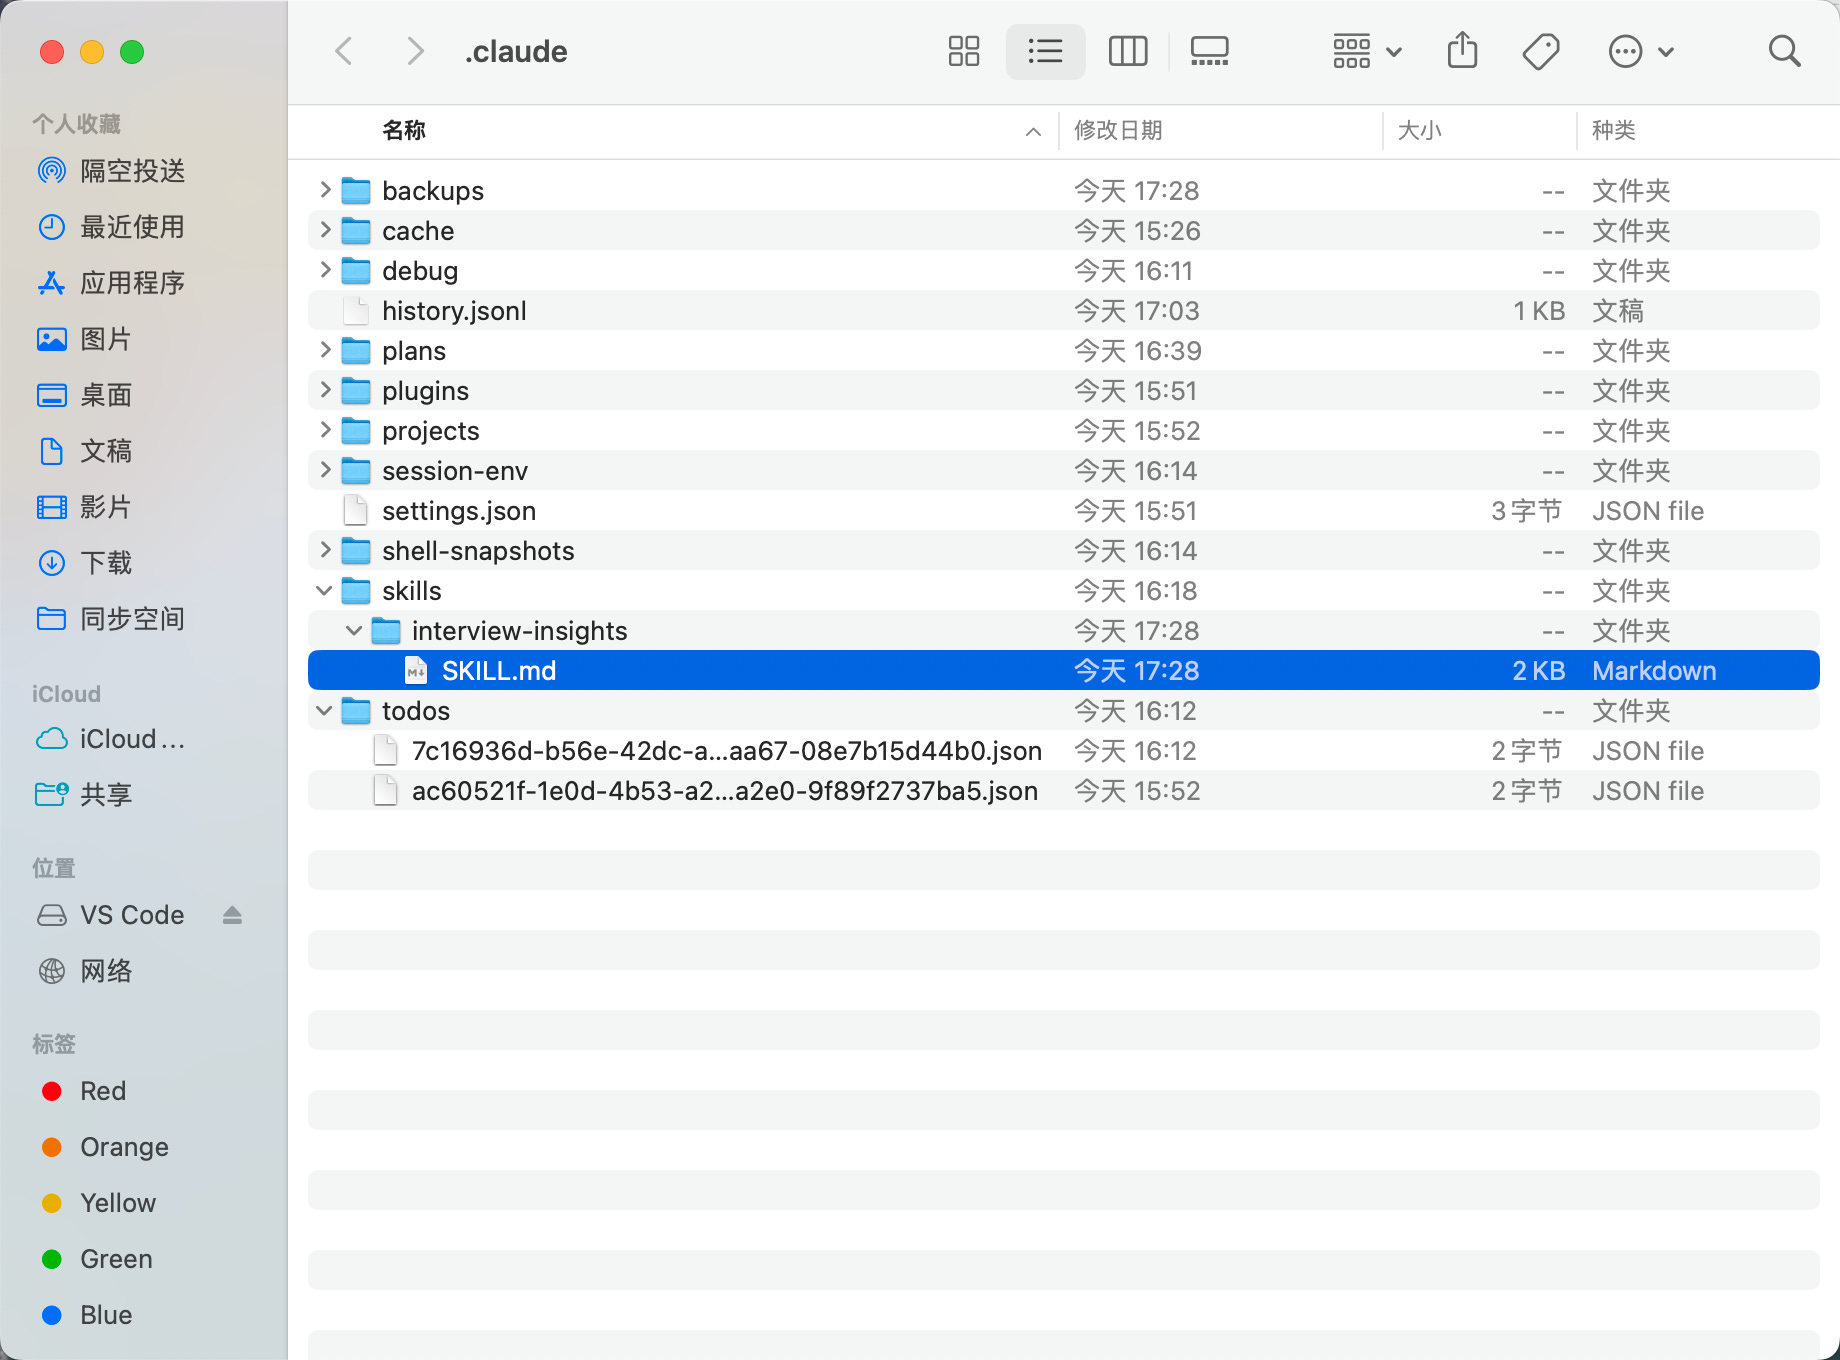Click the Share toolbar icon
1840x1360 pixels.
[x=1462, y=51]
